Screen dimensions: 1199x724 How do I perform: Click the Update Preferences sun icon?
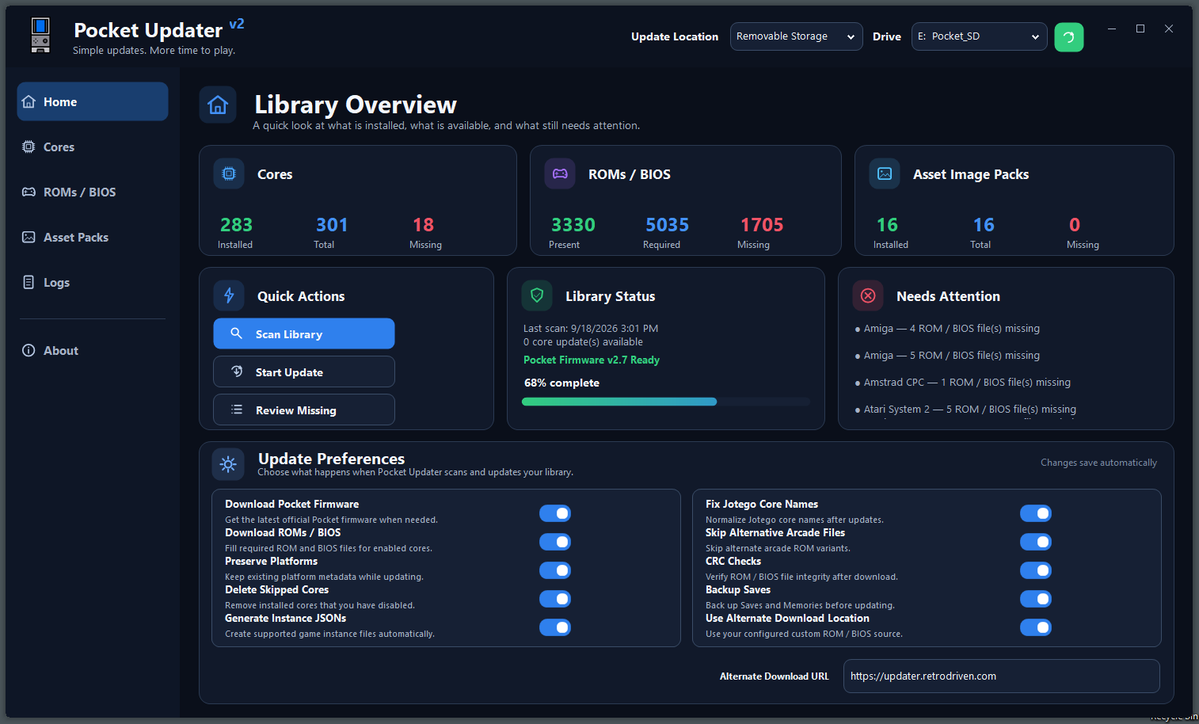click(x=228, y=464)
